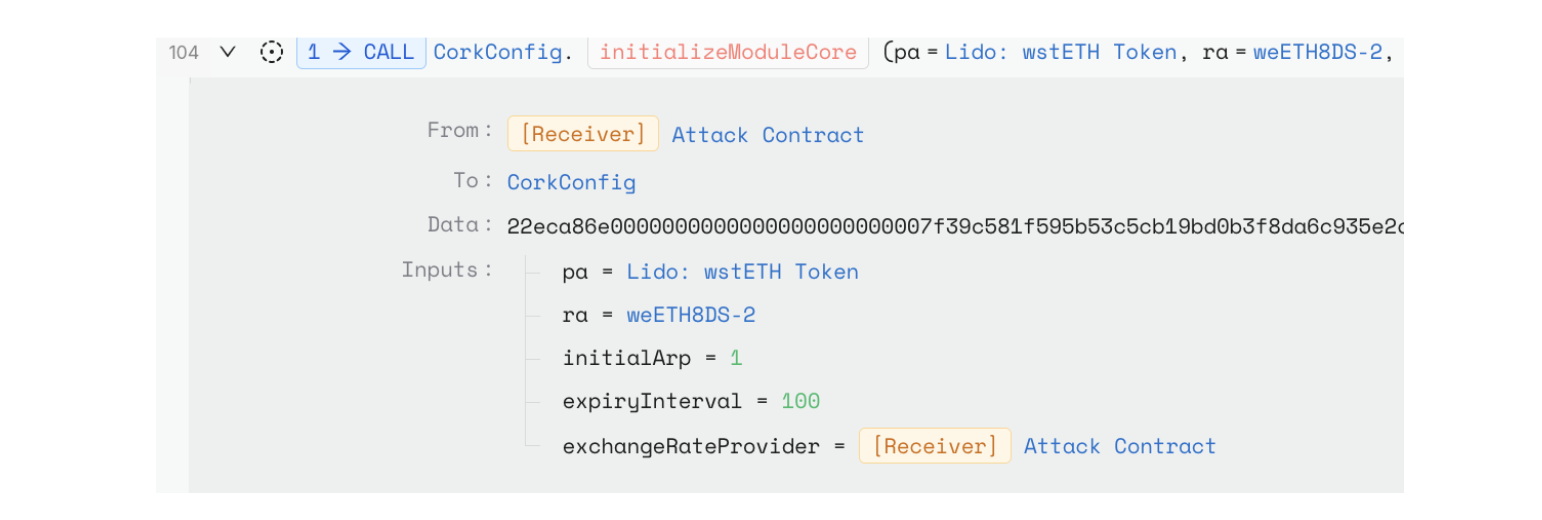Click the [Receiver] tag in the From row
The height and width of the screenshot is (520, 1542).
tap(583, 134)
